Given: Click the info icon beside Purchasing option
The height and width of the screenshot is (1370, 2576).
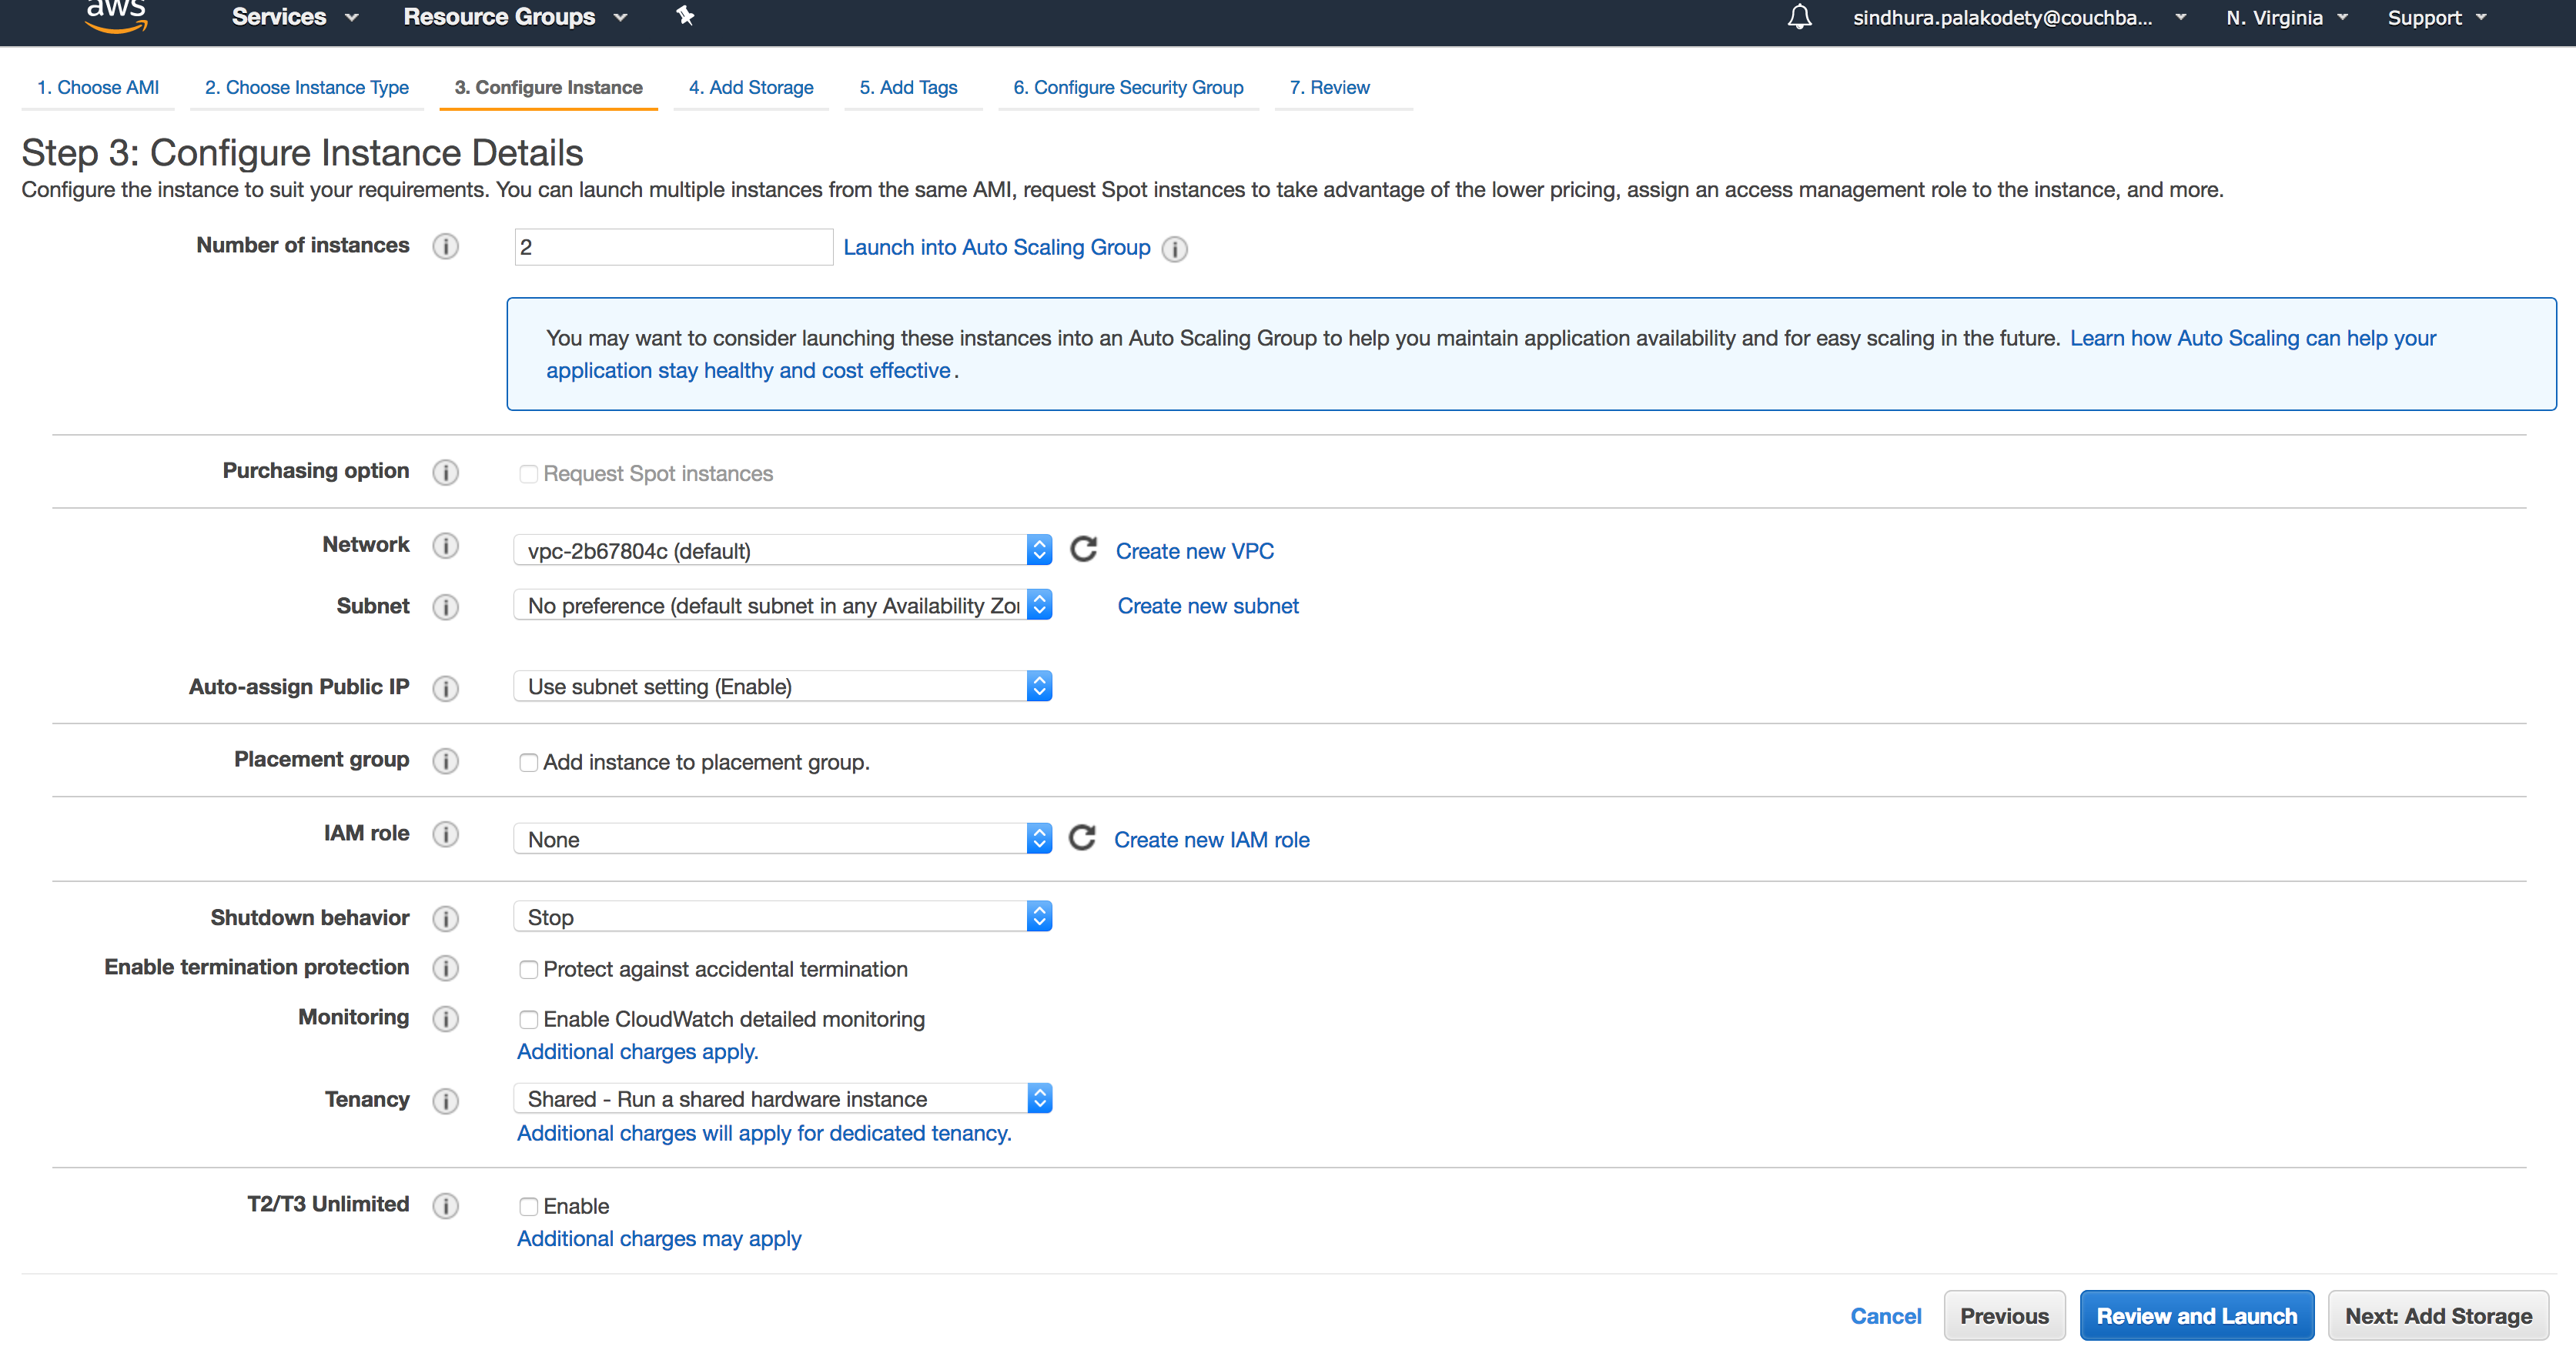Looking at the screenshot, I should [446, 472].
